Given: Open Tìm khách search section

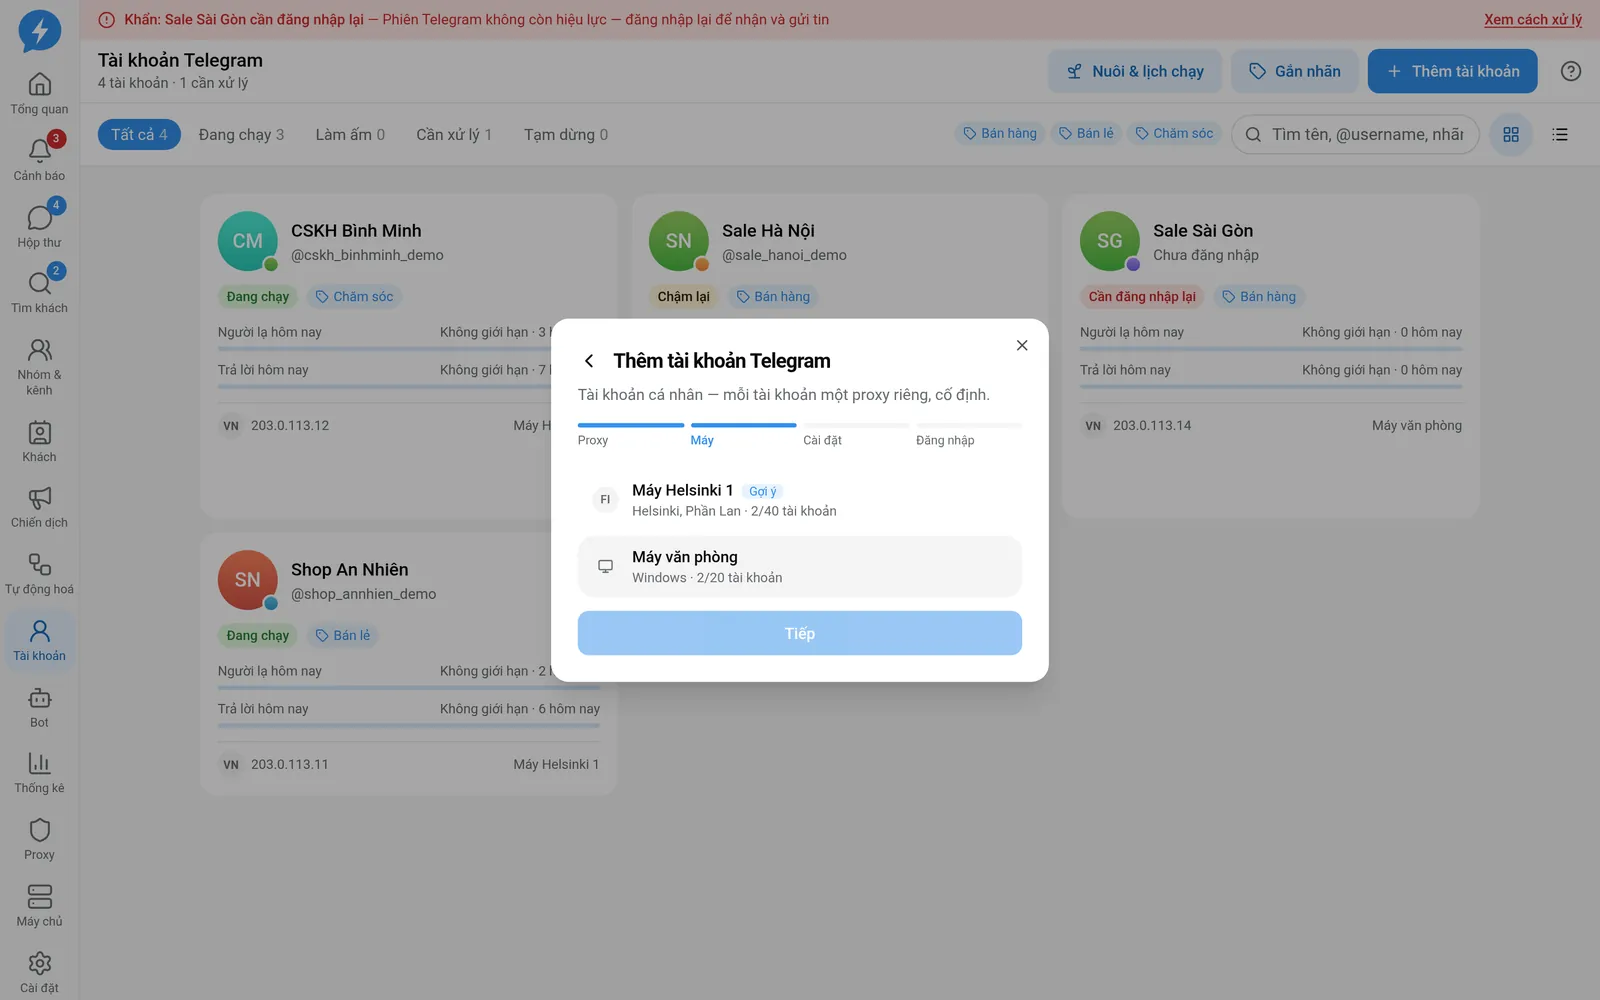Looking at the screenshot, I should (39, 293).
